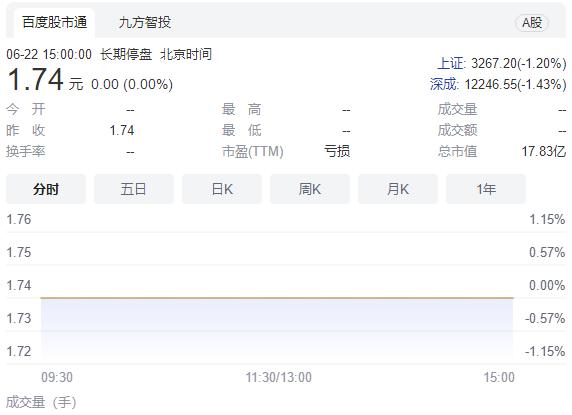This screenshot has width=572, height=415.
Task: Click the 最高 label
Action: (241, 109)
